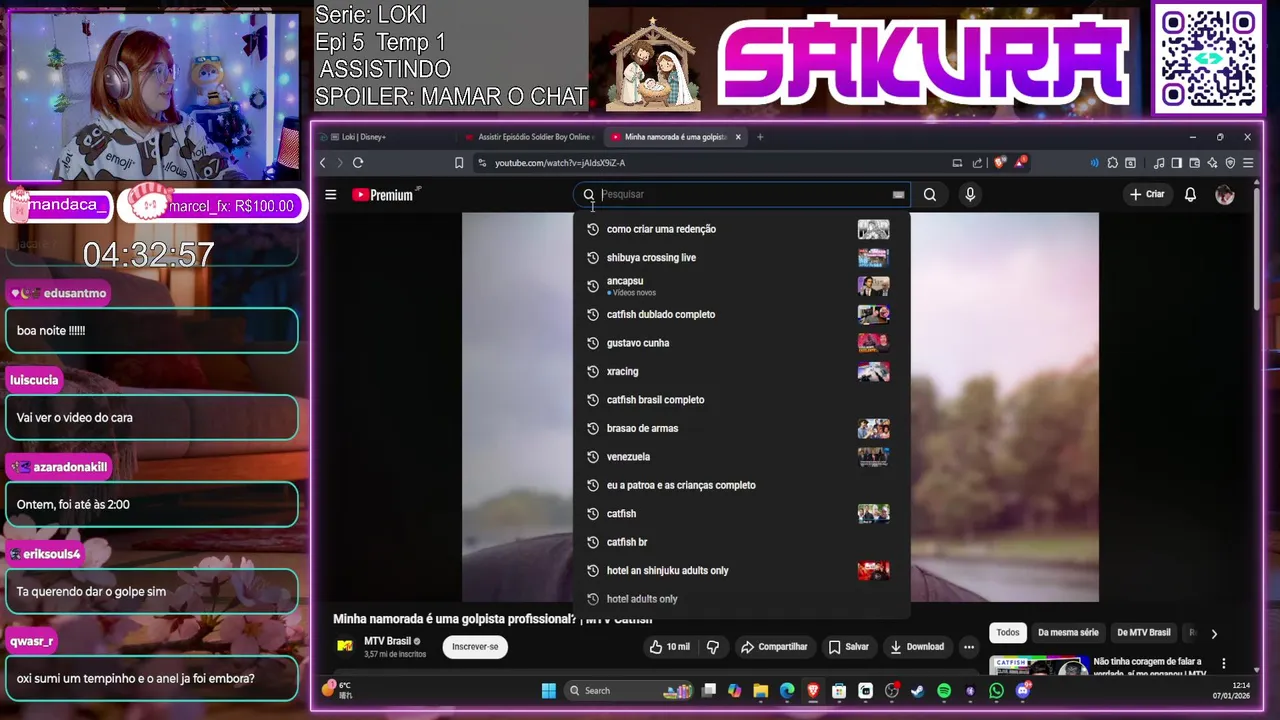1280x720 pixels.
Task: Click the magnifier search button in YouTube
Action: click(930, 195)
